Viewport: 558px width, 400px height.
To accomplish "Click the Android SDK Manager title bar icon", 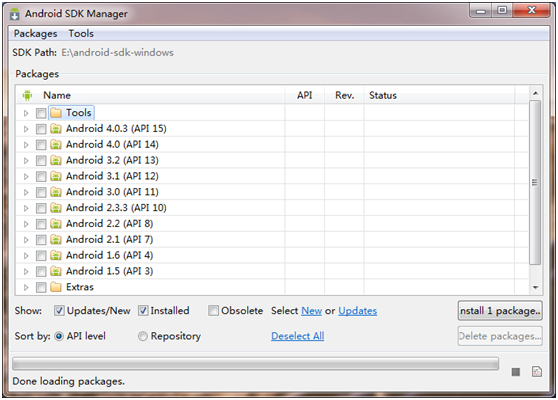I will [x=15, y=14].
